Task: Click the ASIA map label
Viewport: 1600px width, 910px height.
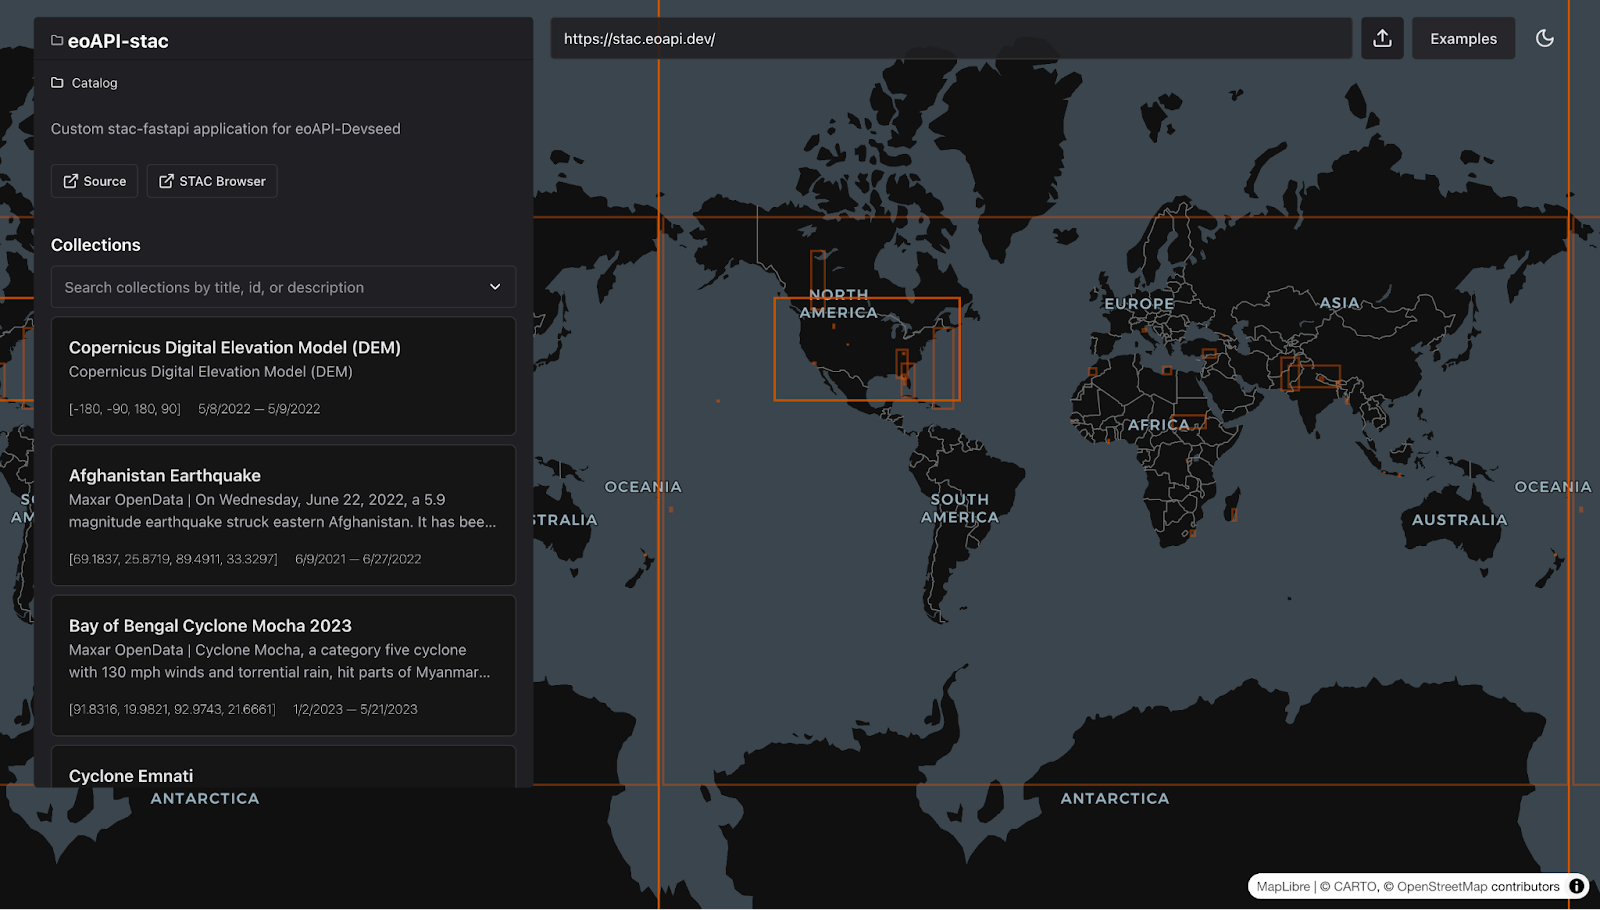Action: [1339, 303]
